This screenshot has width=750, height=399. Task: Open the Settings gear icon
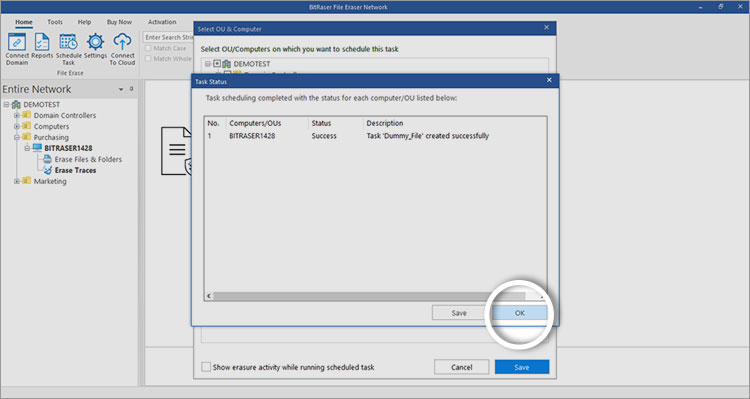[95, 42]
